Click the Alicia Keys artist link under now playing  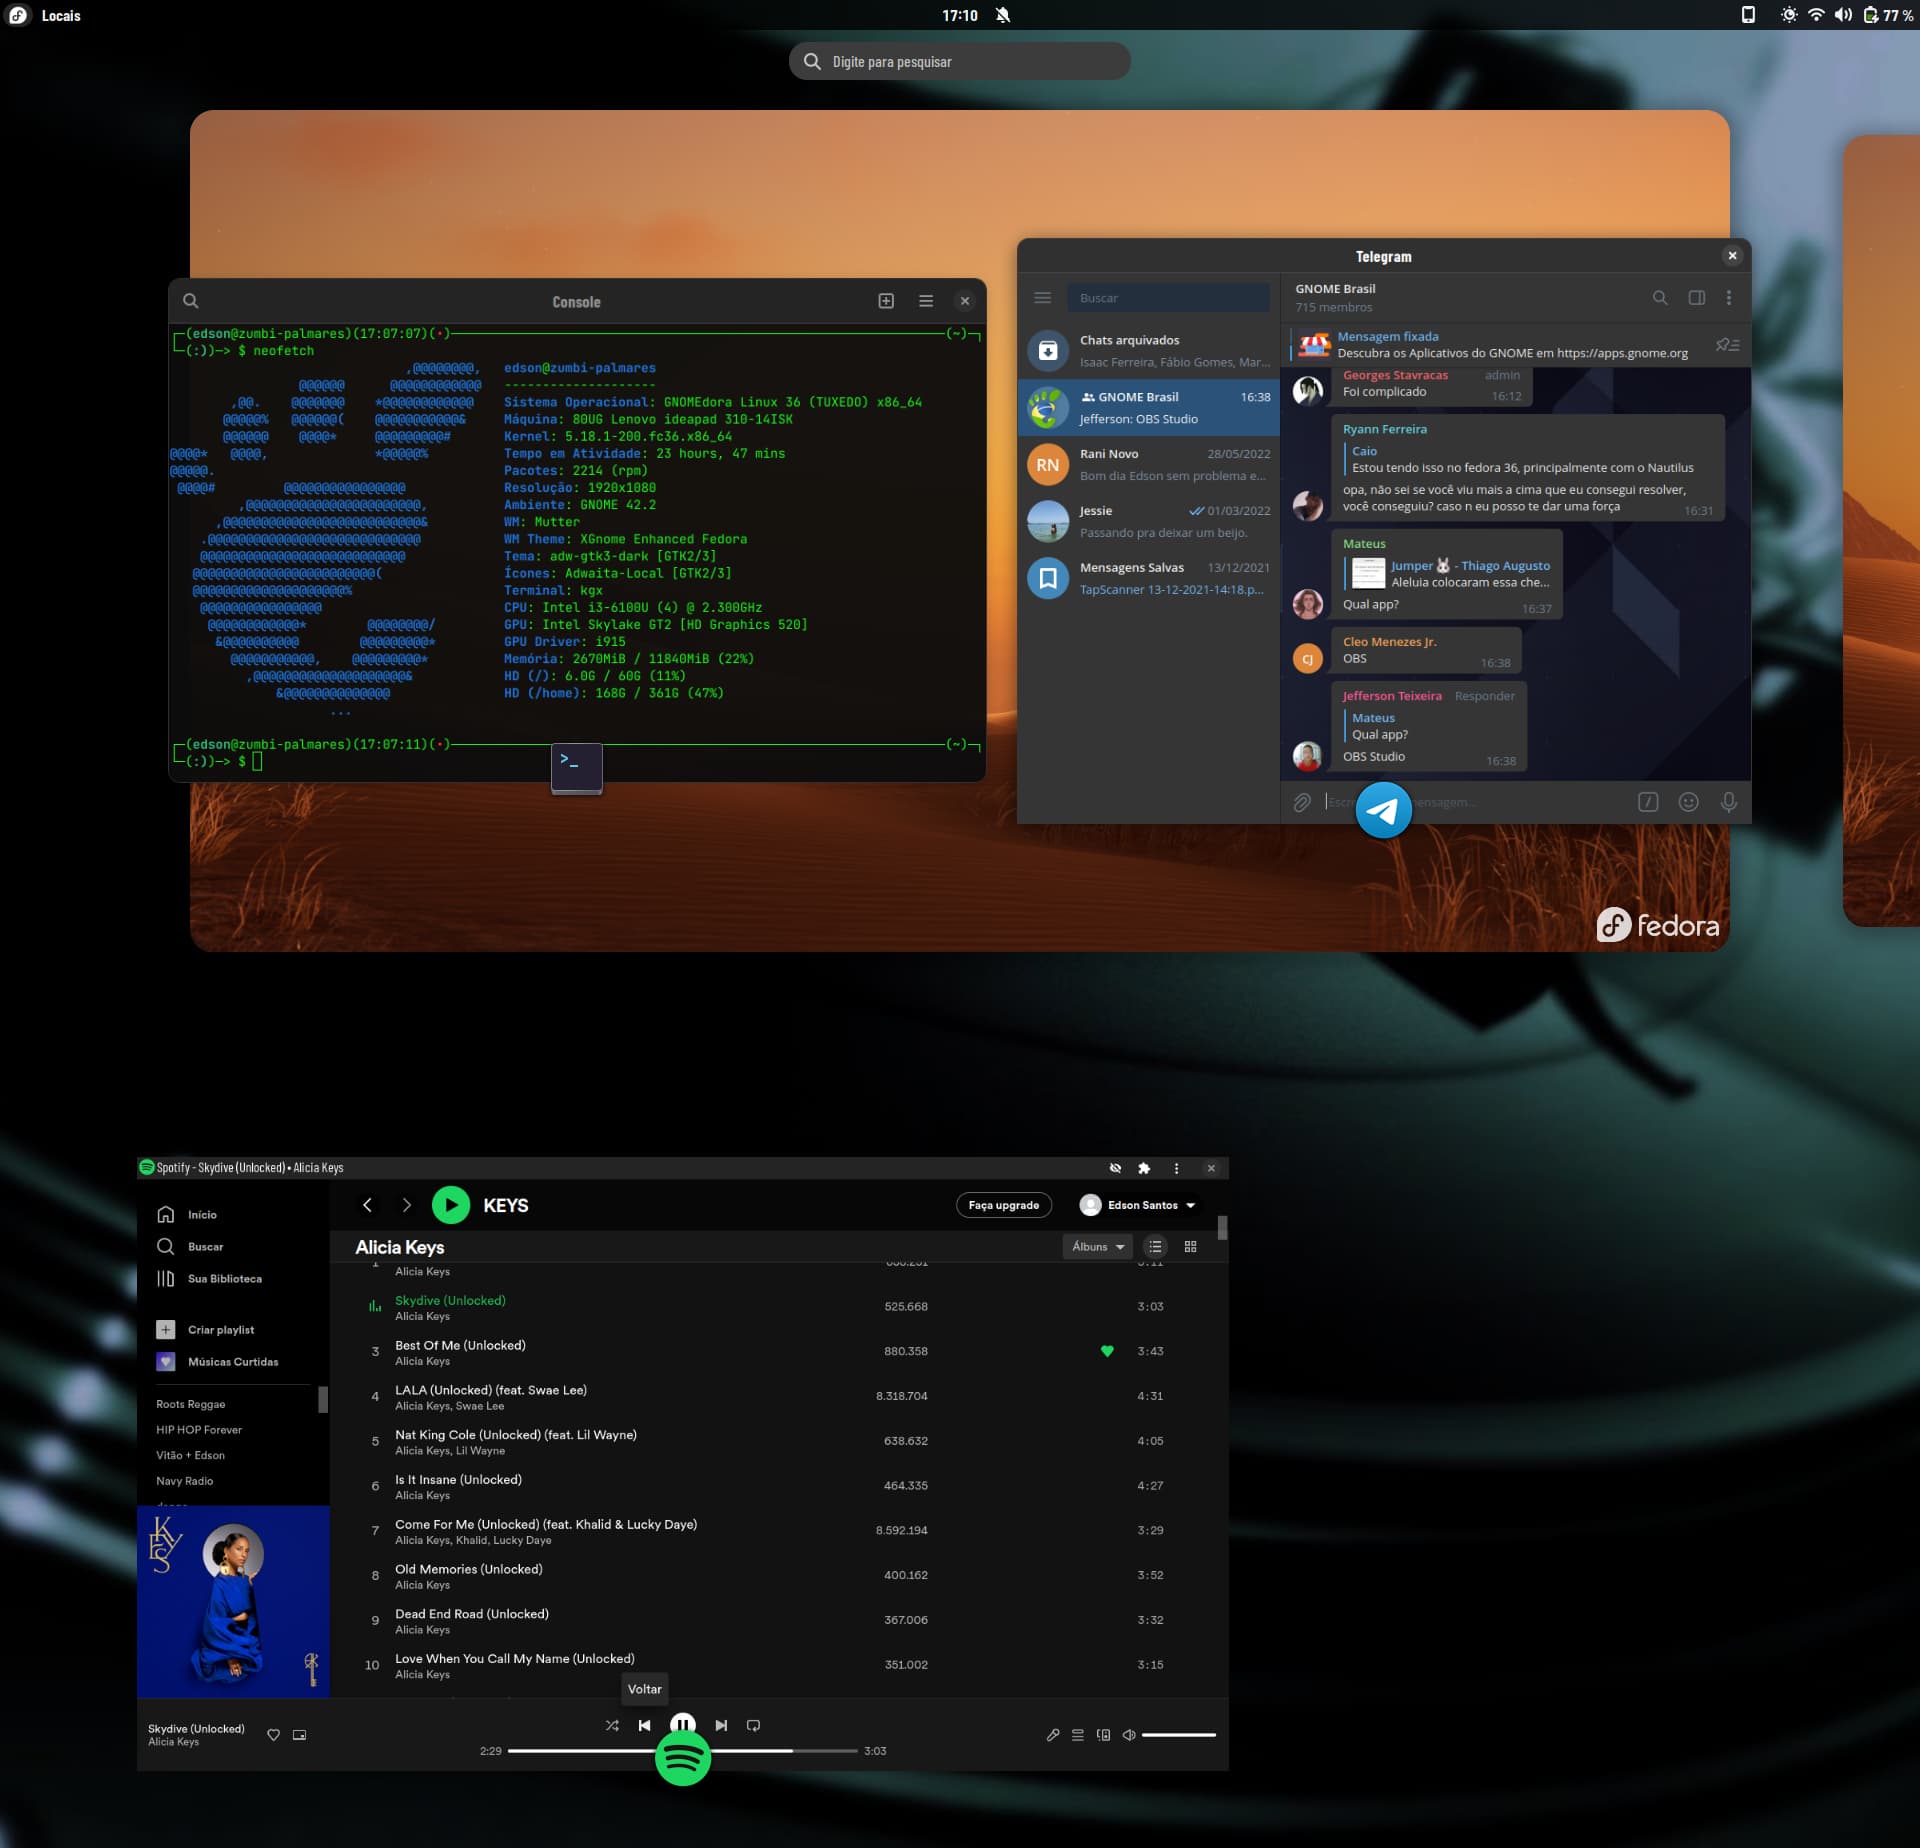pyautogui.click(x=173, y=1742)
